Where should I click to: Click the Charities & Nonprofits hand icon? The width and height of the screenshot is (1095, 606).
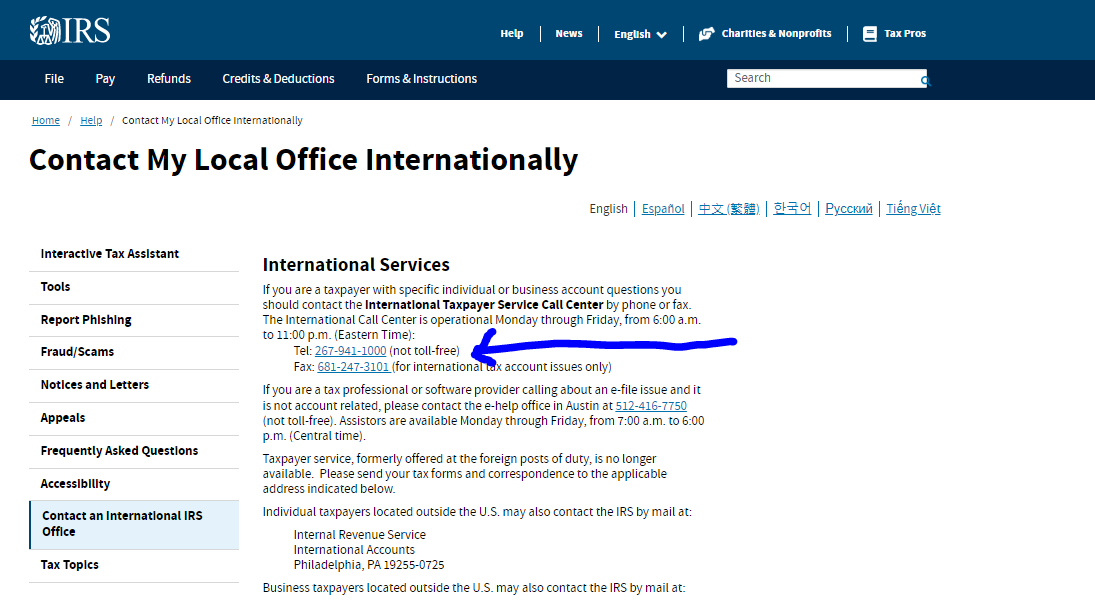click(x=706, y=34)
